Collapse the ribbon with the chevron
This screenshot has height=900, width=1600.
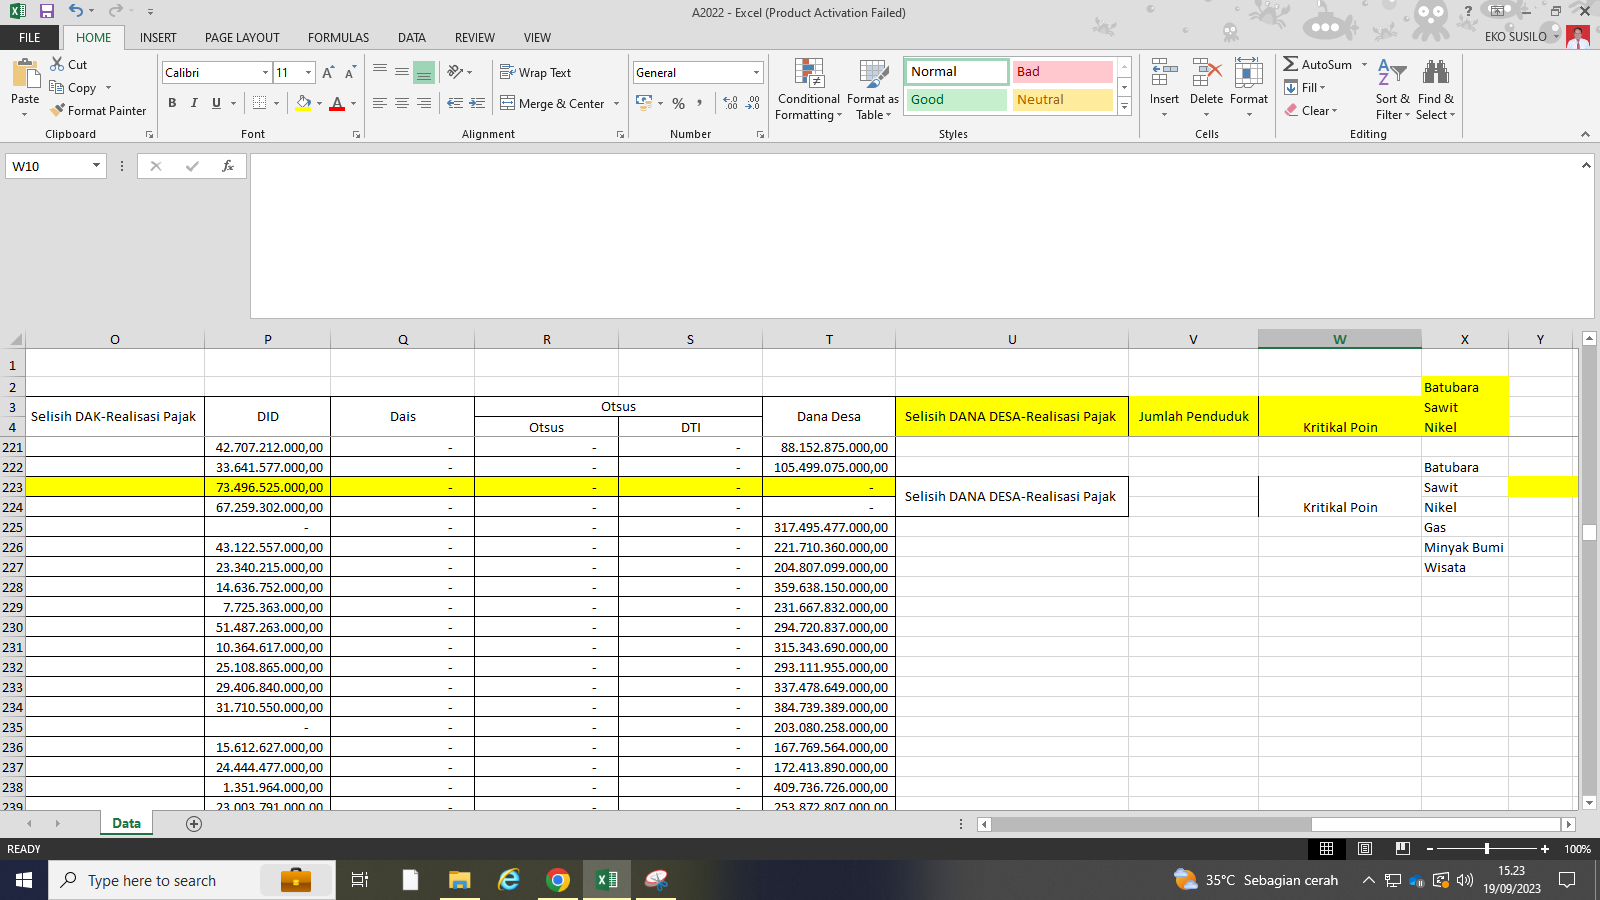pos(1585,134)
